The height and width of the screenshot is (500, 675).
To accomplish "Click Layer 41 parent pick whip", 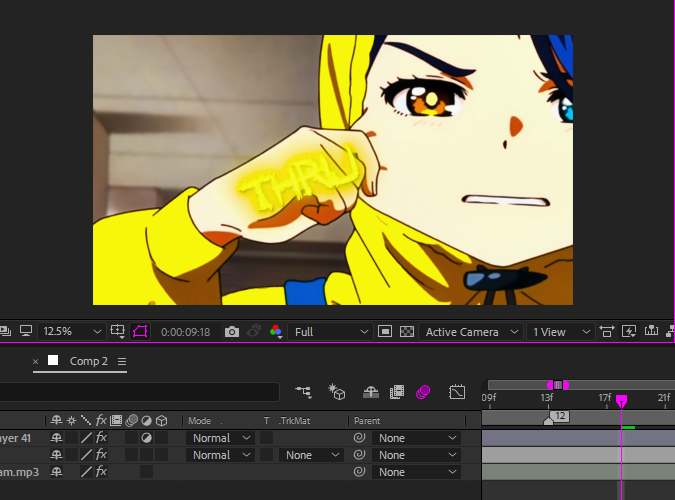I will tap(359, 438).
